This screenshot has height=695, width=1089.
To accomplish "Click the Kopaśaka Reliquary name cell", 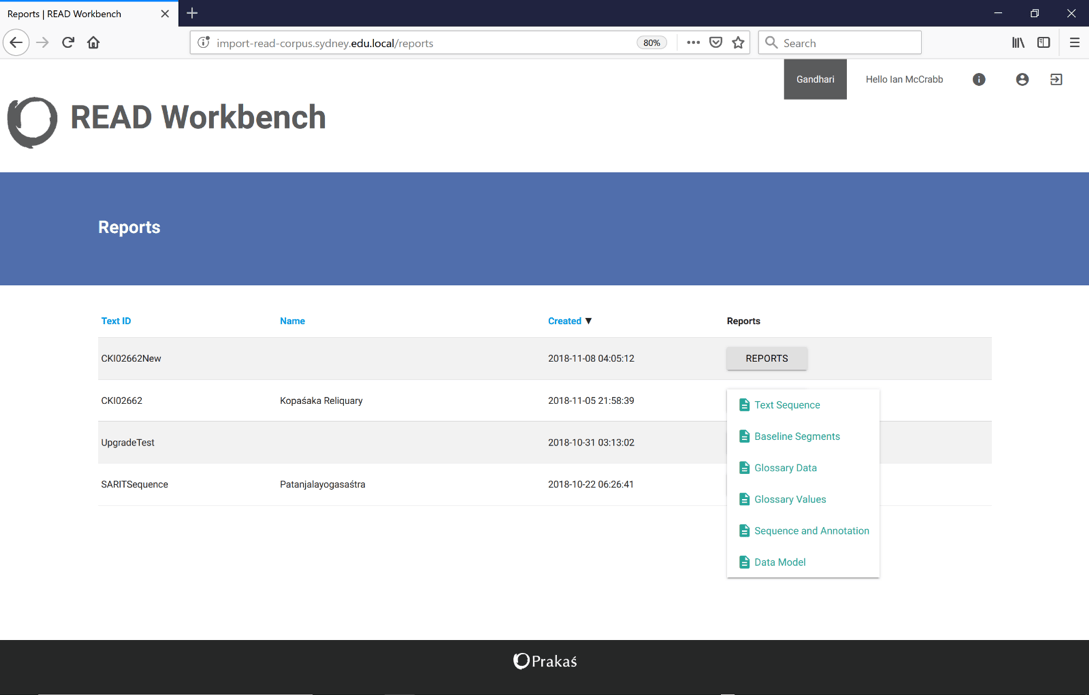I will coord(321,401).
